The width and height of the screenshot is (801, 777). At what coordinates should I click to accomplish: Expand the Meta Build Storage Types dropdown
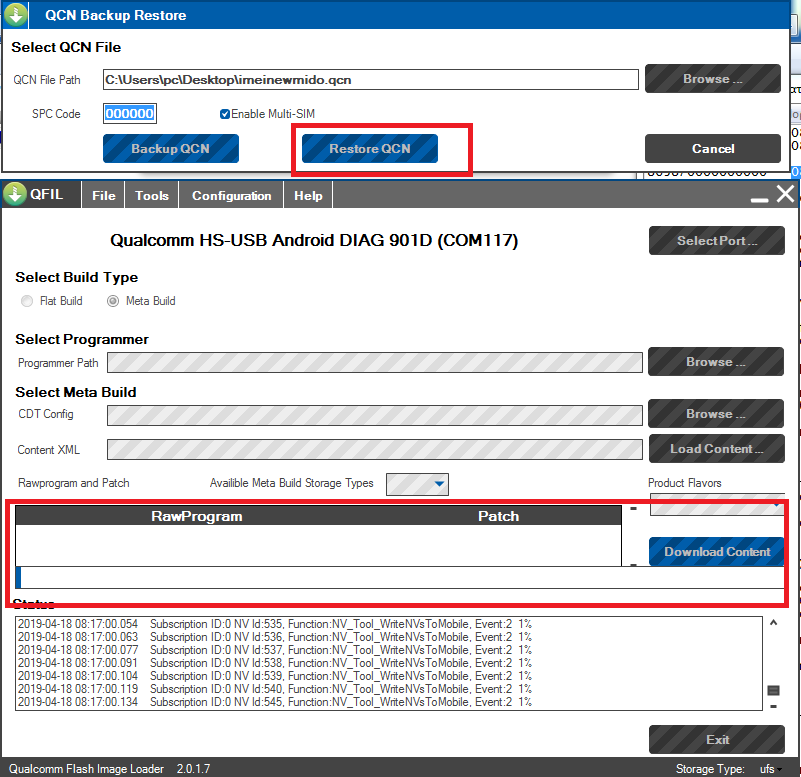[x=439, y=485]
